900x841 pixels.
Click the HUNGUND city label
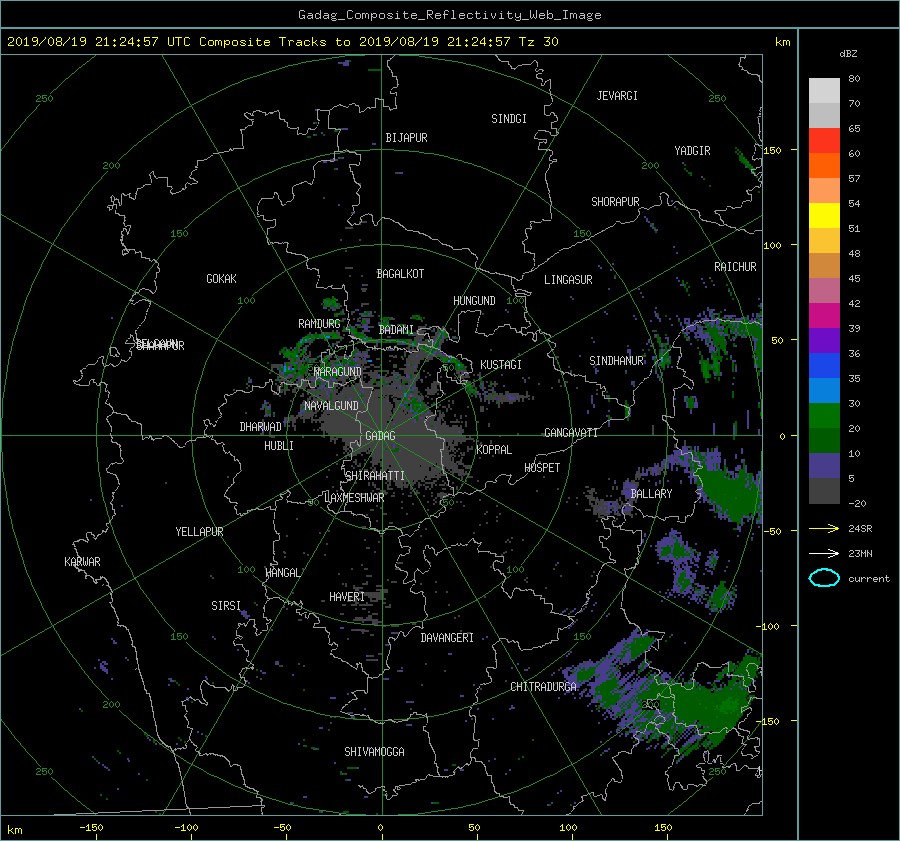[474, 301]
